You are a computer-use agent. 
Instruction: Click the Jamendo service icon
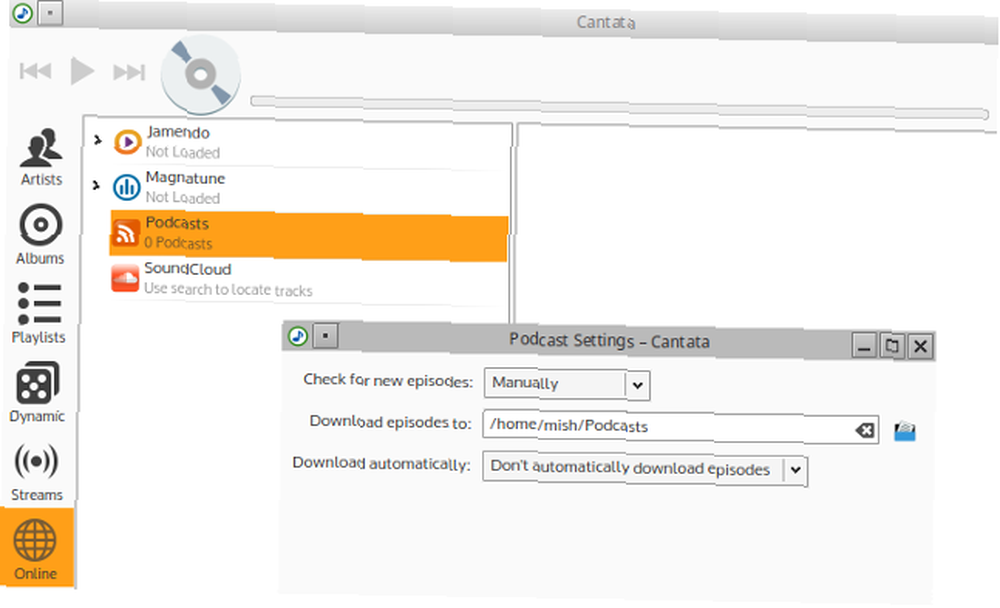coord(127,142)
